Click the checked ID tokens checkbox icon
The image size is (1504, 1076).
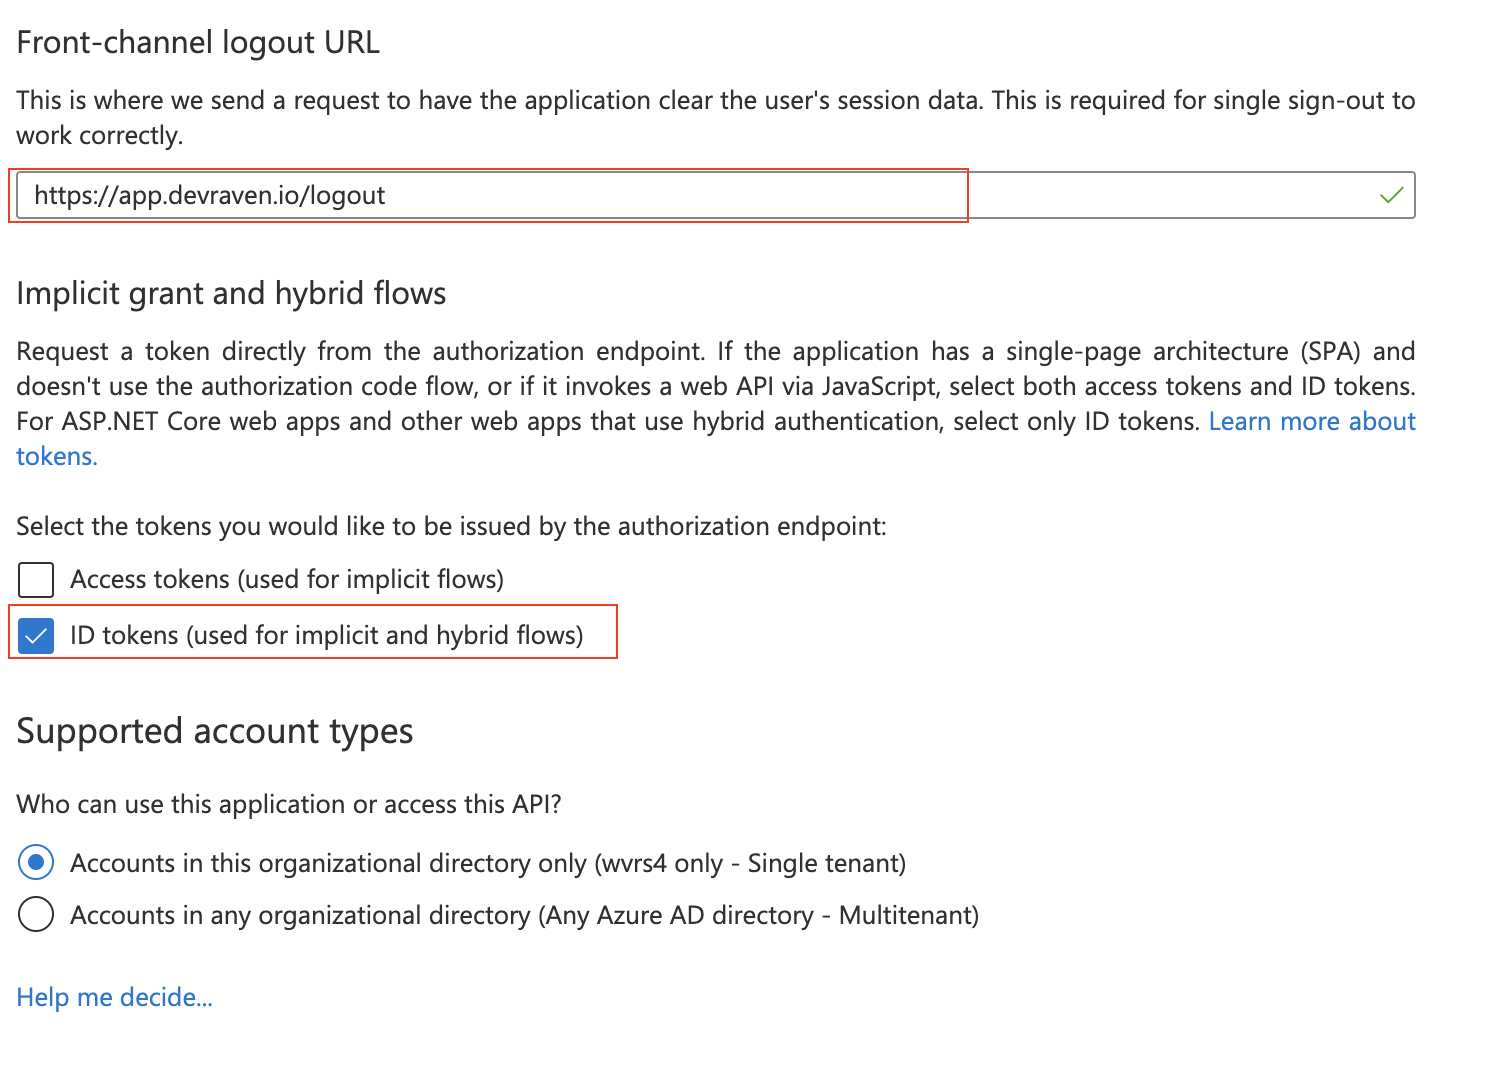tap(36, 635)
